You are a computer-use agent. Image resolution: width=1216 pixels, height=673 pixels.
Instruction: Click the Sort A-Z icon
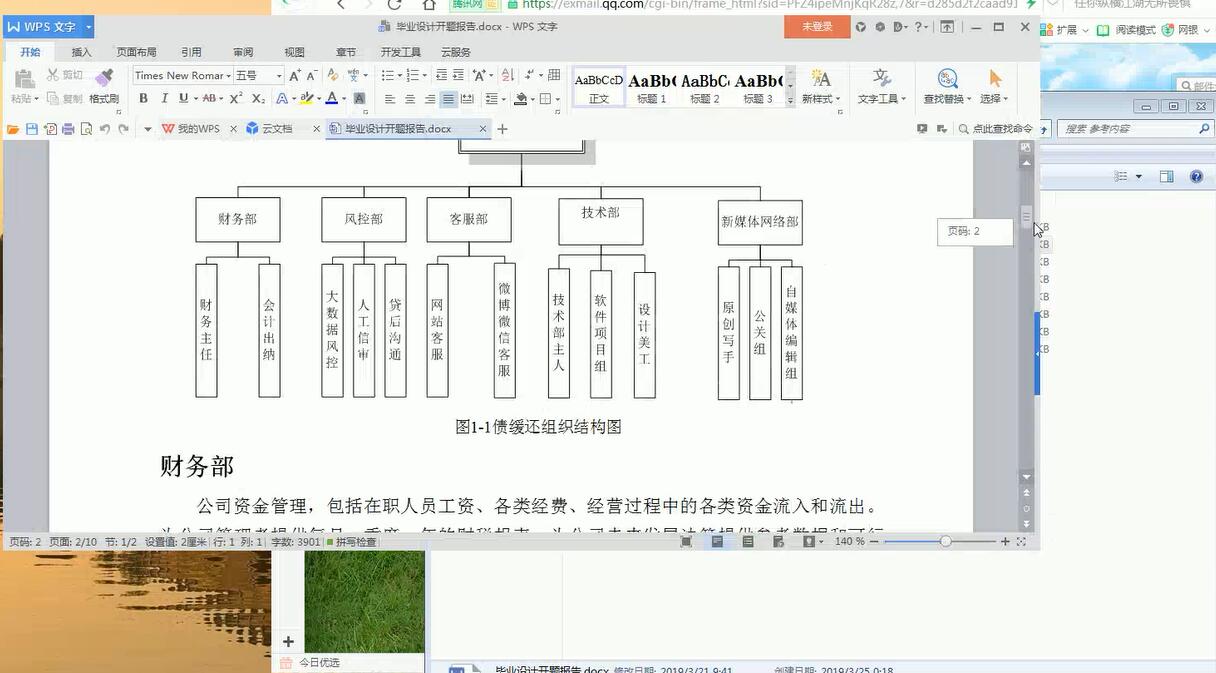506,75
